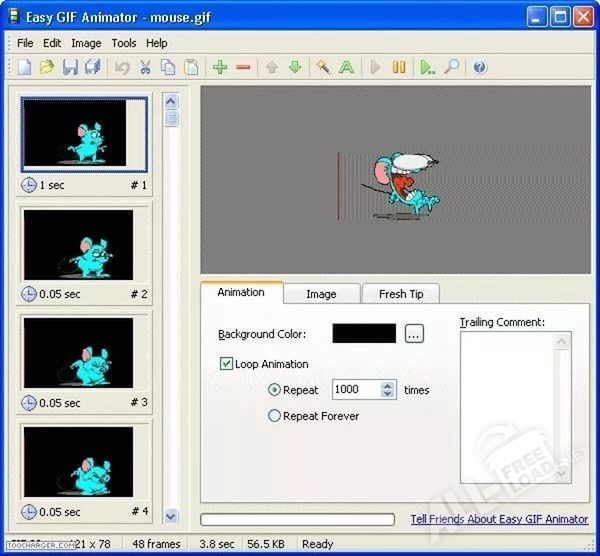Pause animation with the orange pause icon
600x556 pixels.
coord(399,67)
